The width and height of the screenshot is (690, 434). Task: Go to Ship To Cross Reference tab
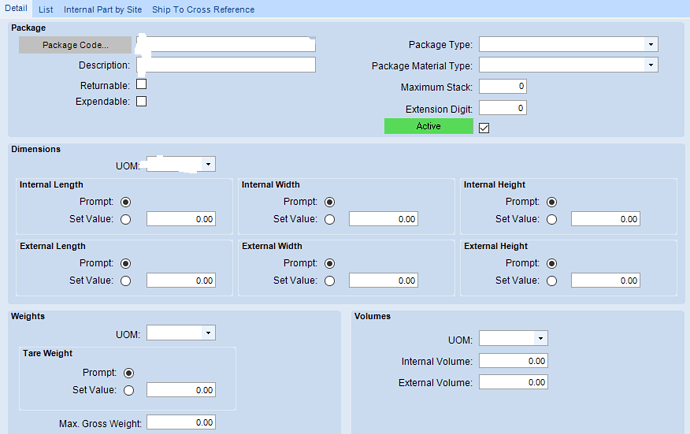point(203,9)
